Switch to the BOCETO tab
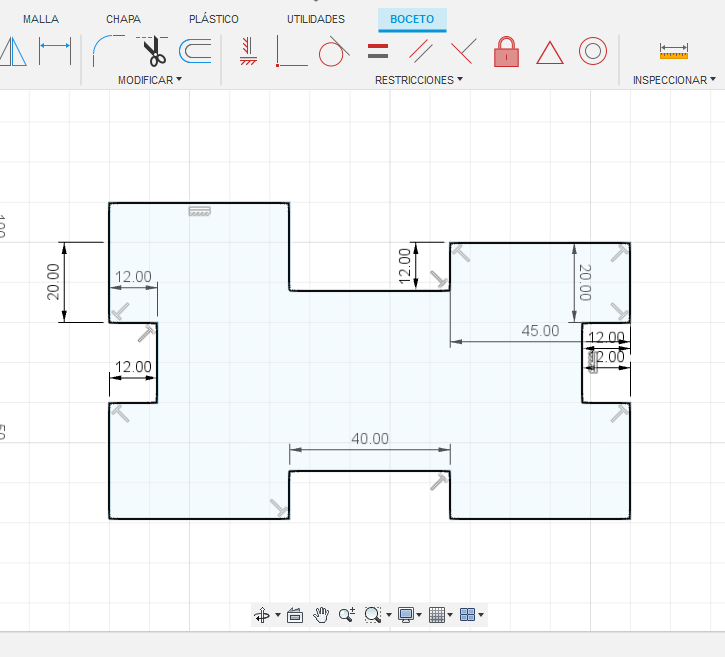Screen dimensions: 725x657 point(412,19)
